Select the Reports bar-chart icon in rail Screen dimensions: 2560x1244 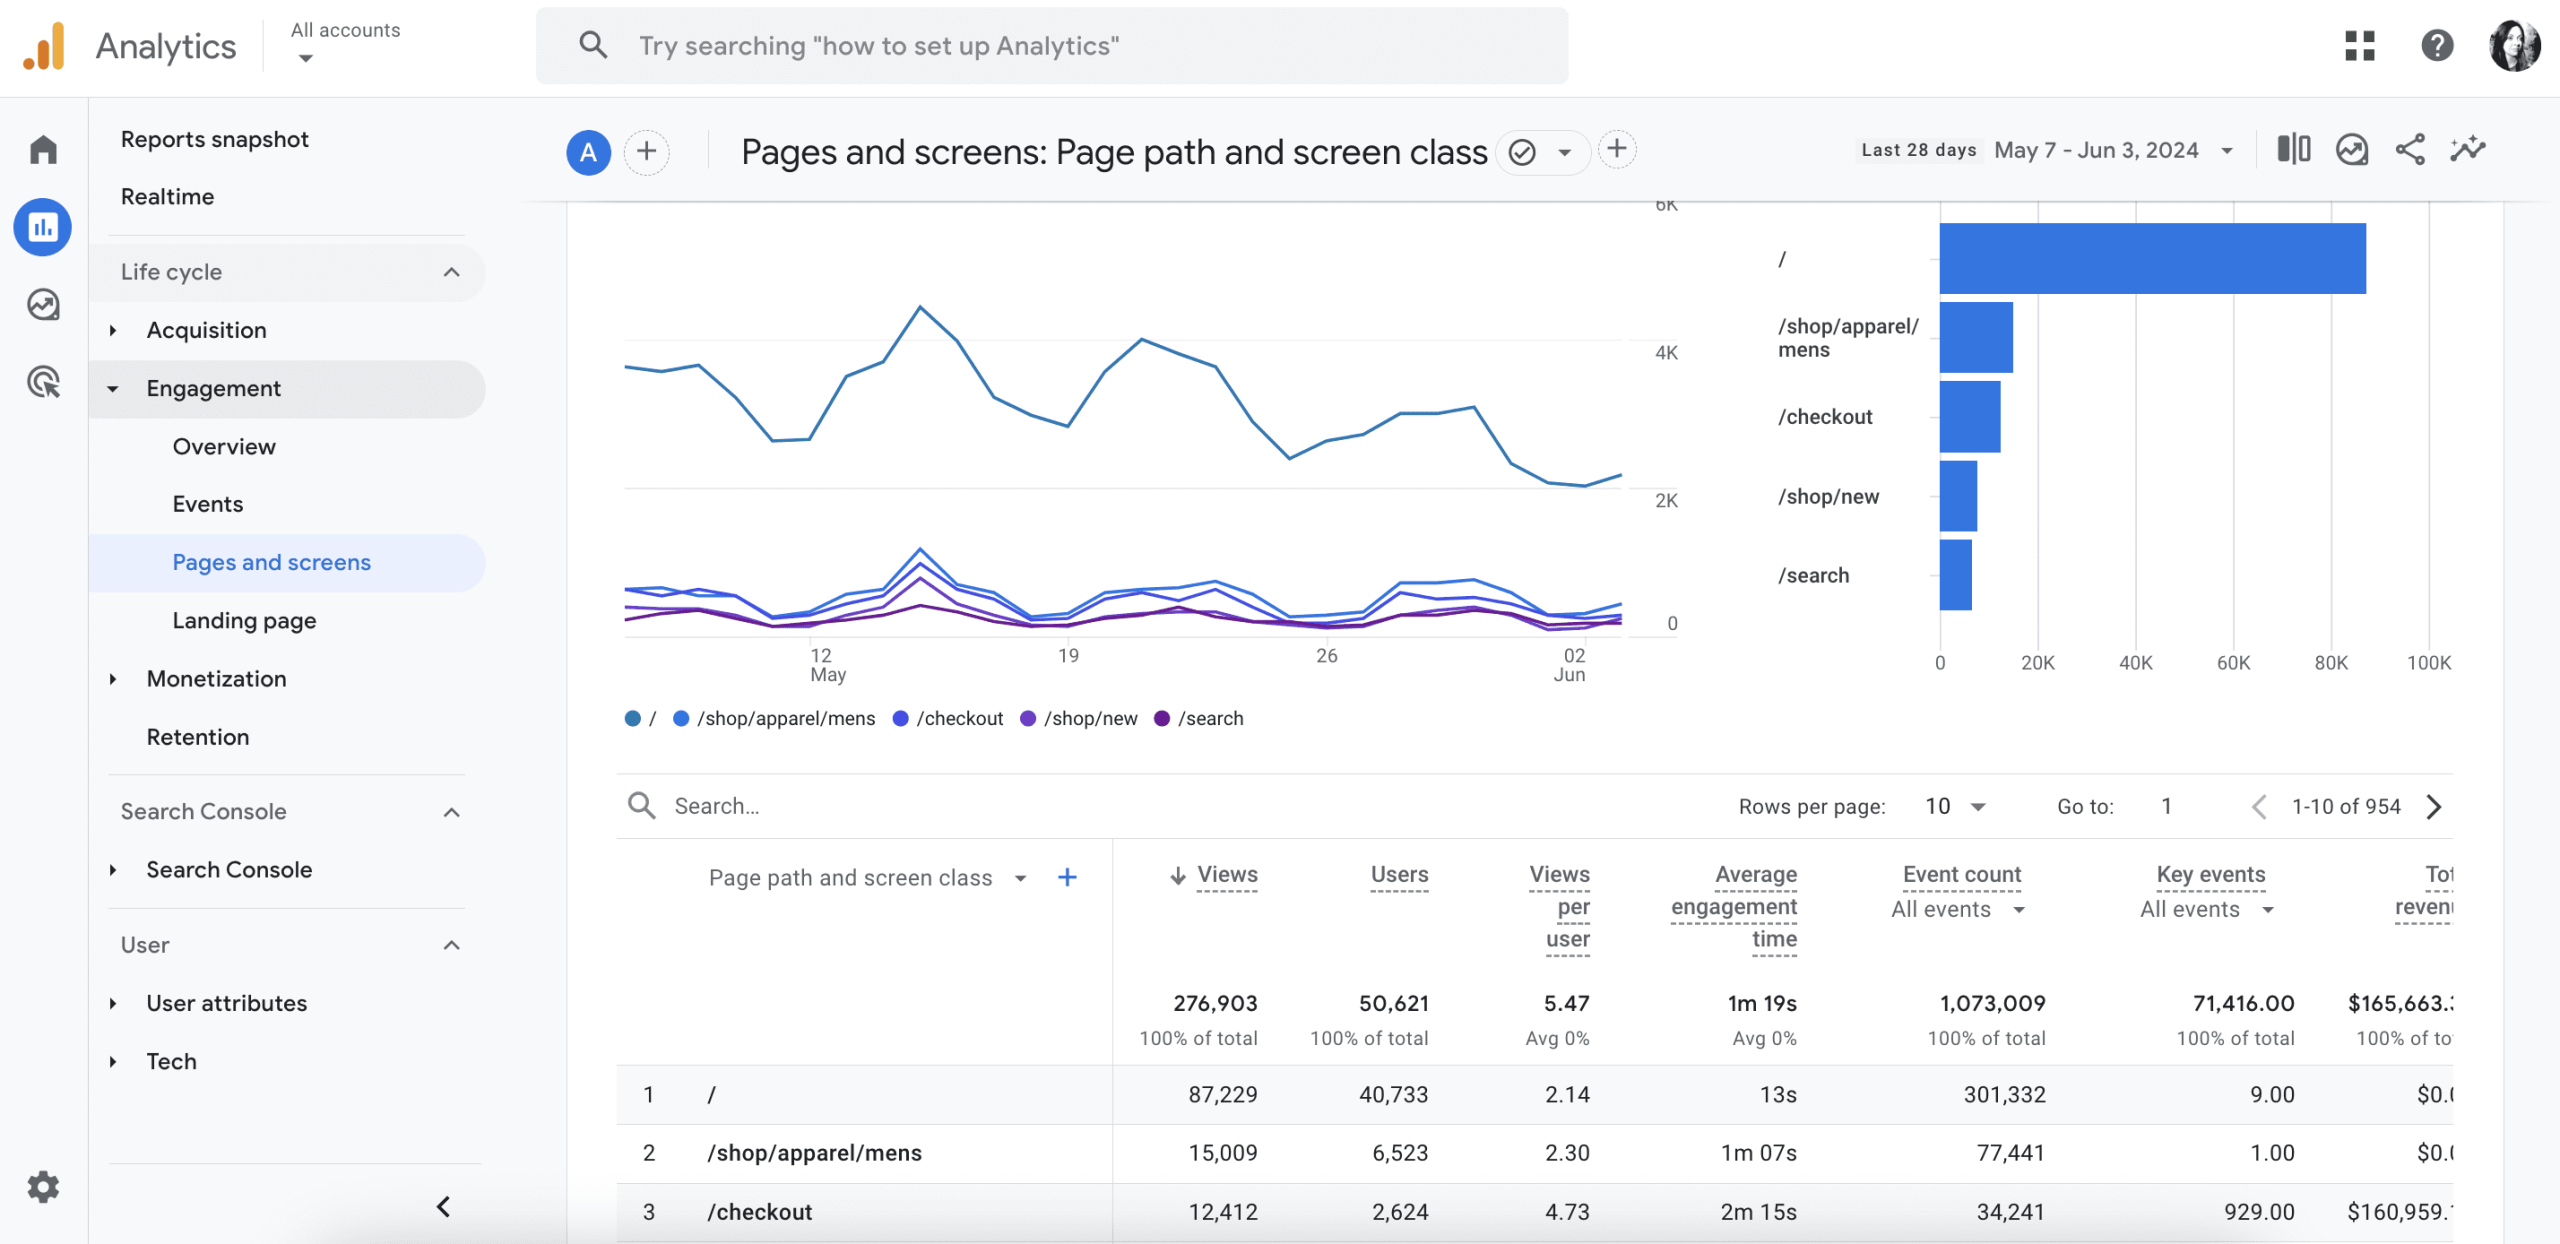43,227
